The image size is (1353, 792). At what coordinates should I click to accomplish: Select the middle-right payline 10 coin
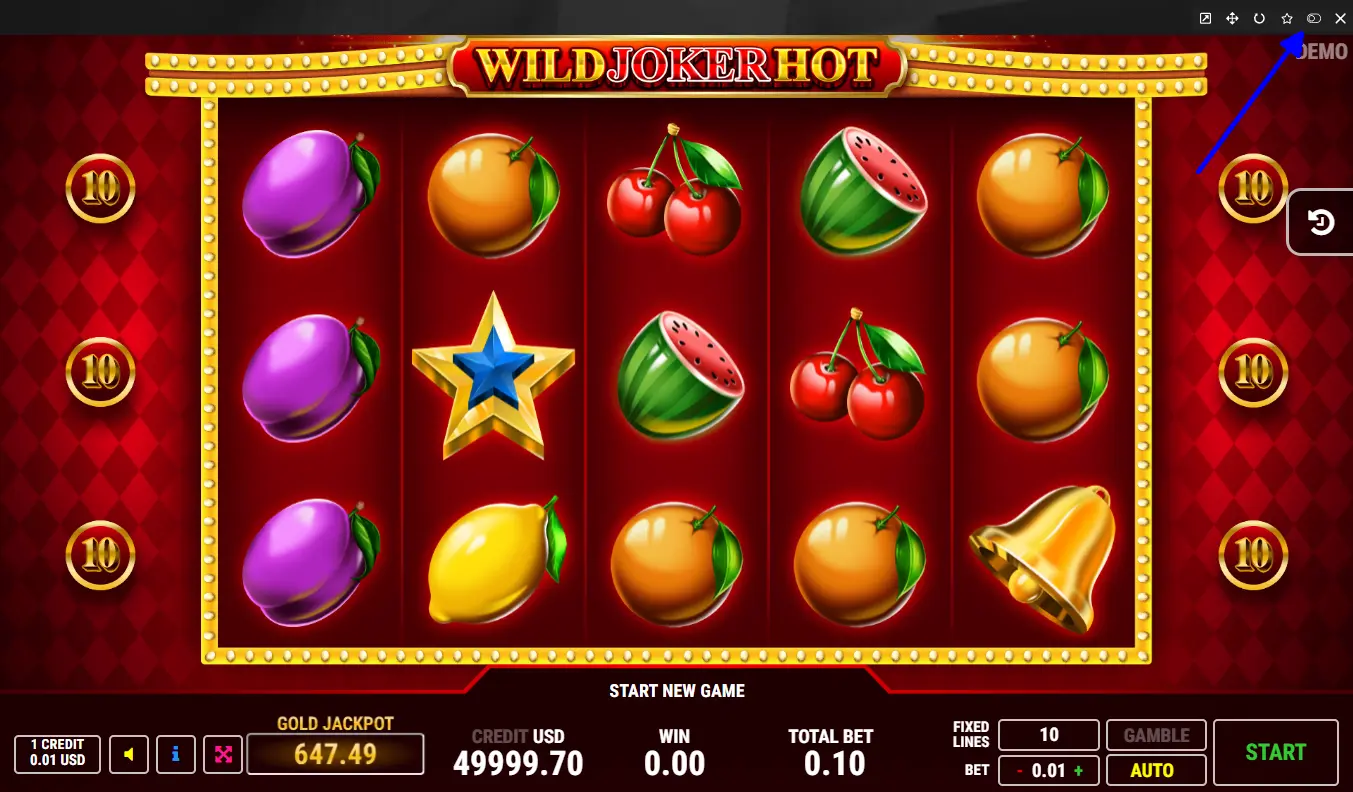1253,372
